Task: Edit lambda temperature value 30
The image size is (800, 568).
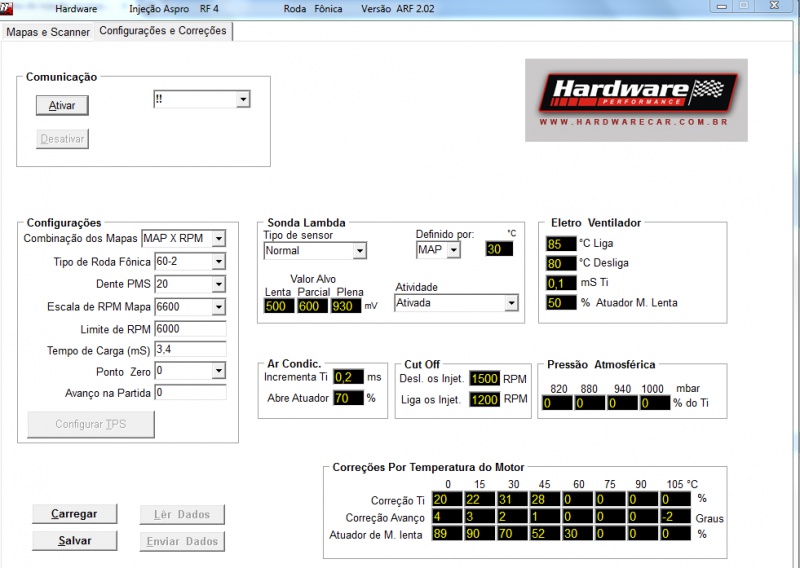Action: [x=499, y=249]
